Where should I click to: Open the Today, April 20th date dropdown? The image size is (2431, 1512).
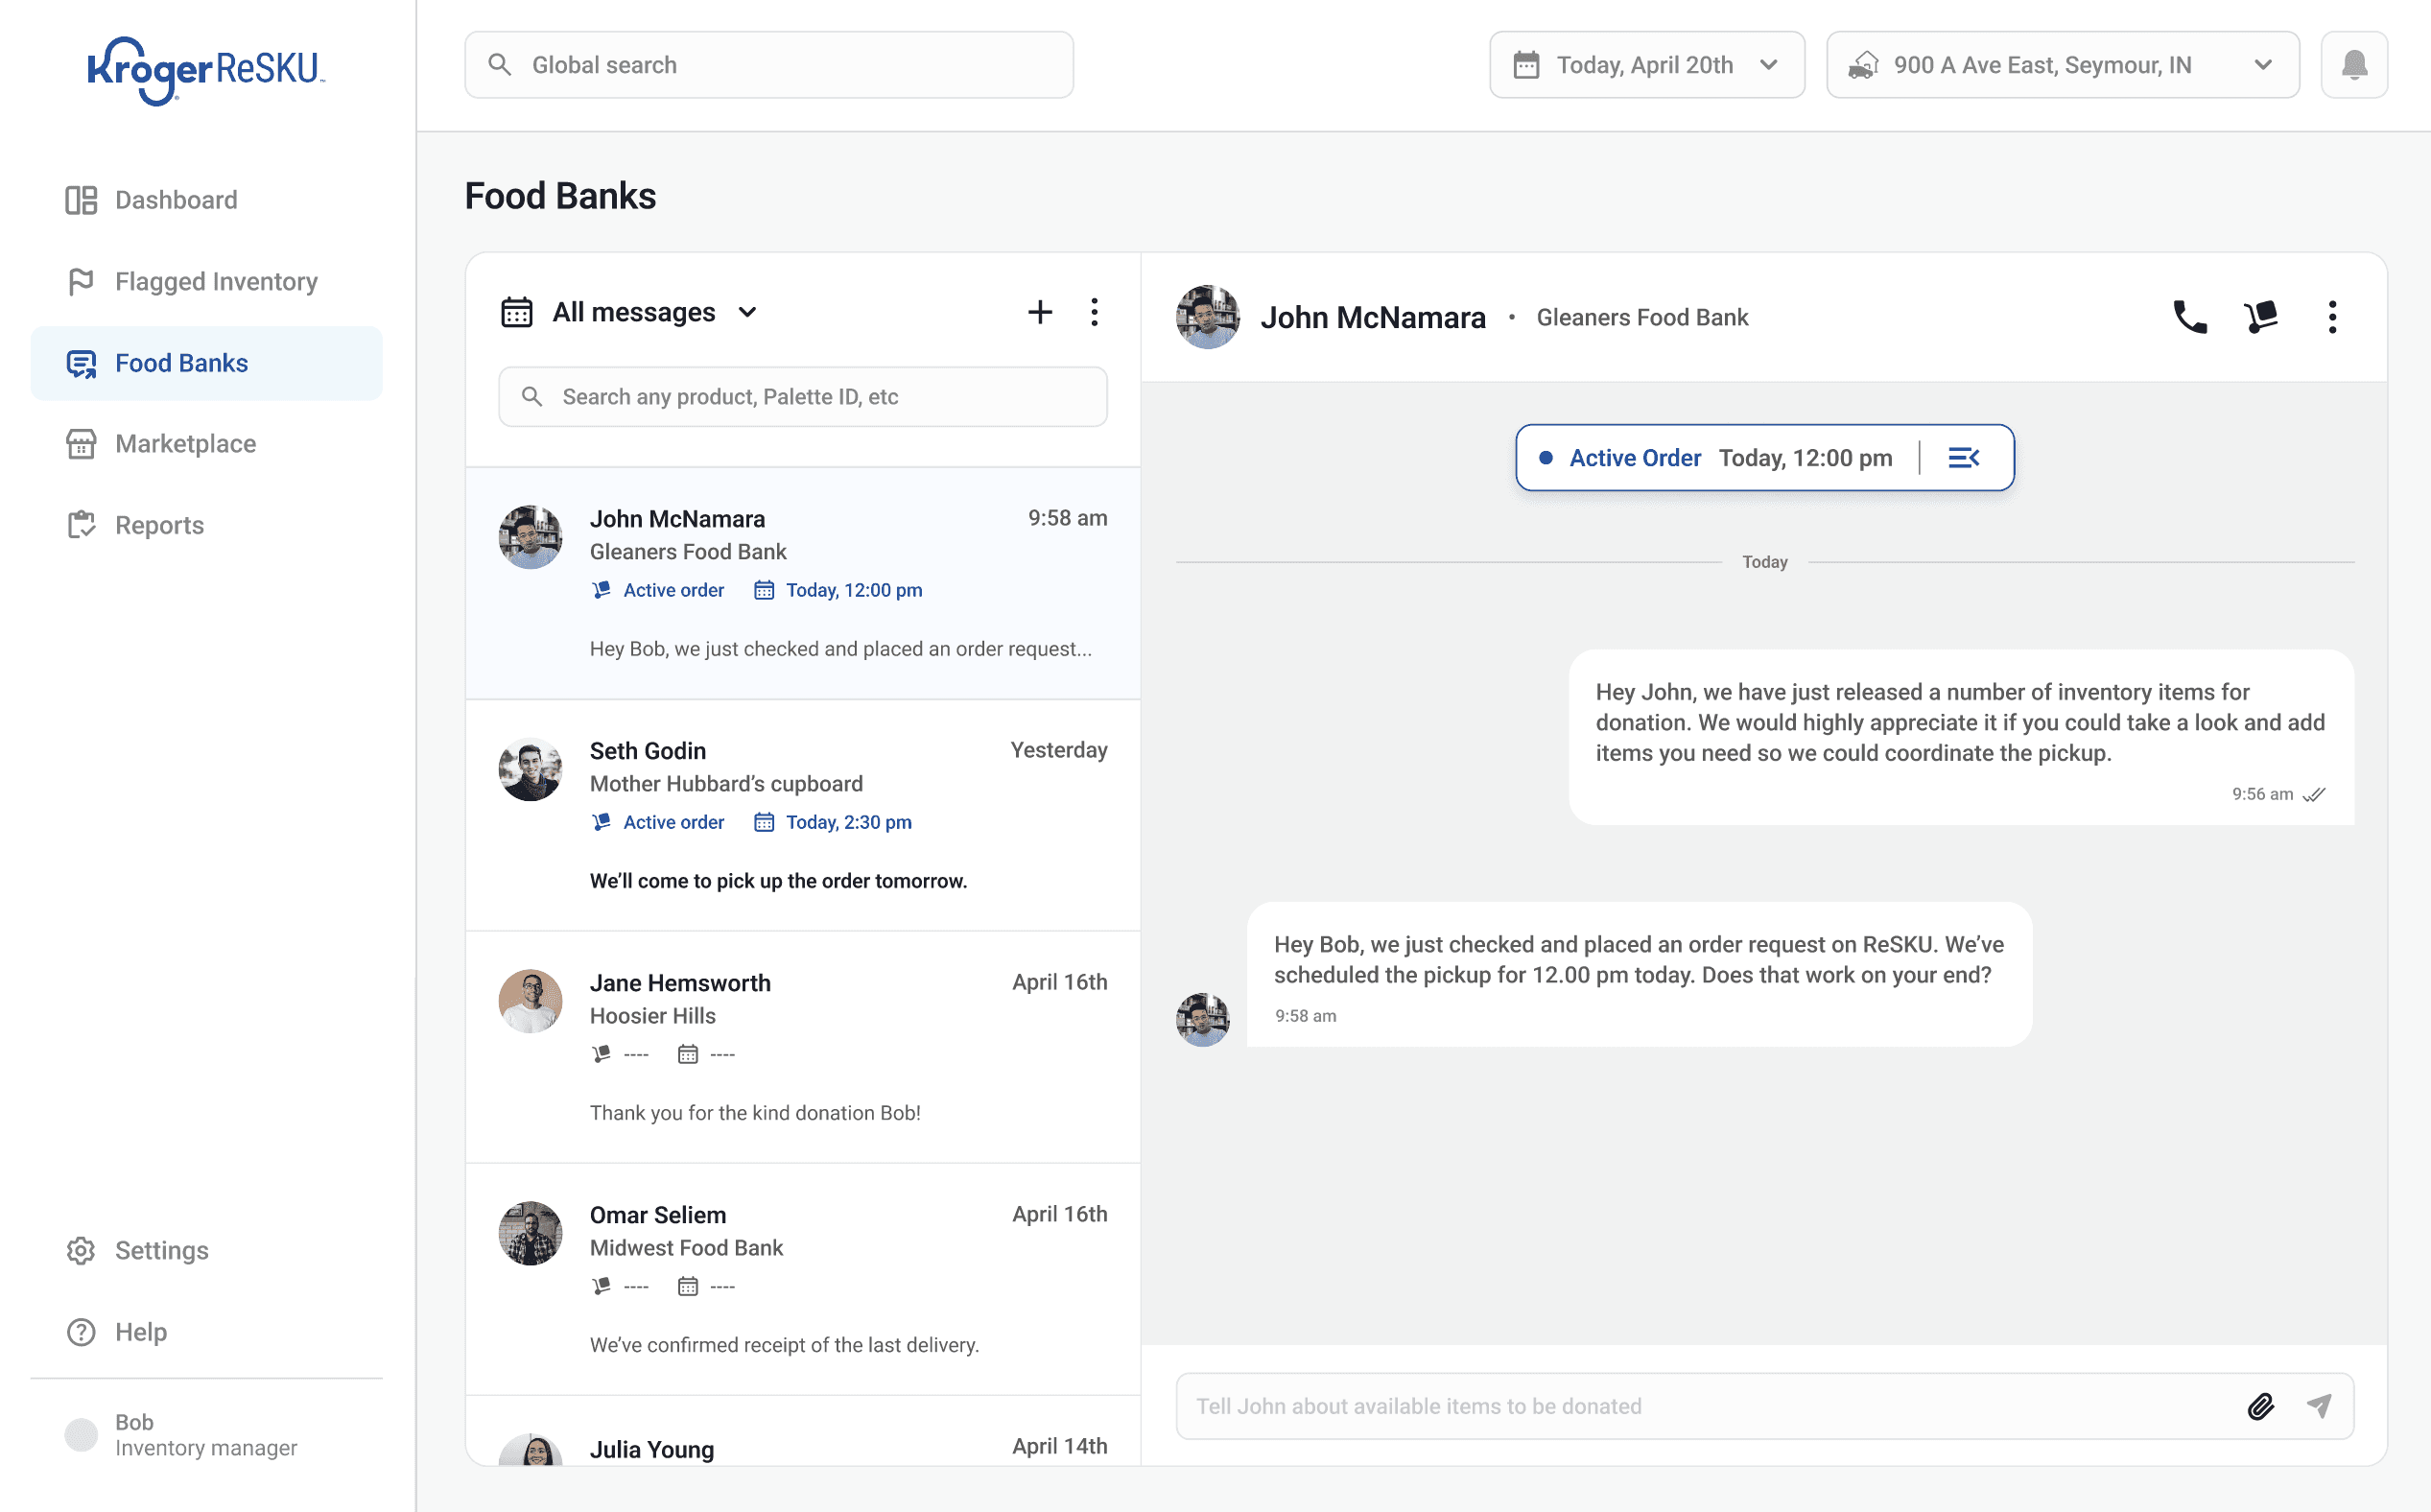coord(1646,65)
